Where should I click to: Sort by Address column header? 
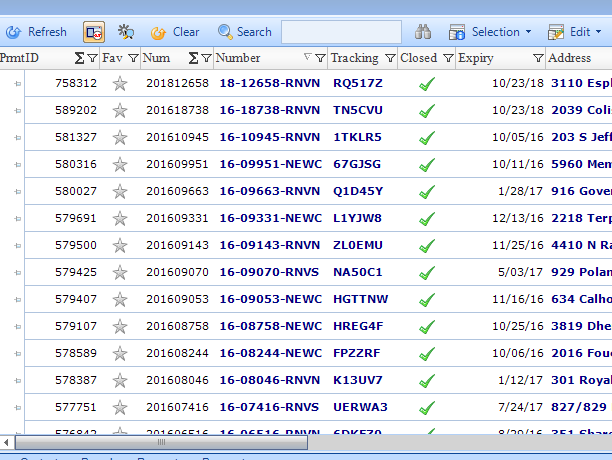click(x=569, y=58)
